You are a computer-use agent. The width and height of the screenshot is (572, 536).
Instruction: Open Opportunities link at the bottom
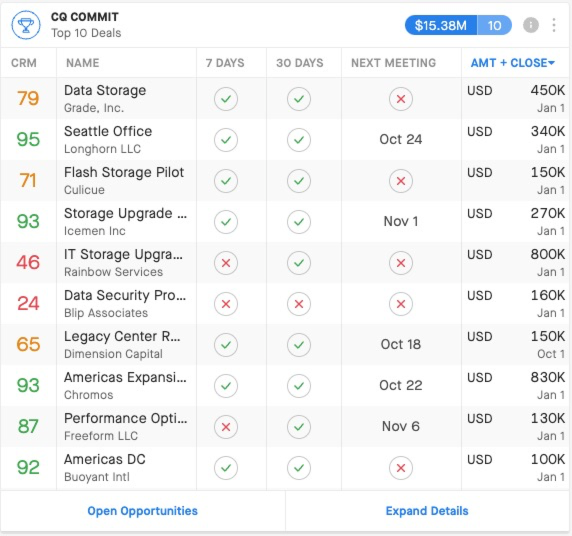tap(142, 511)
